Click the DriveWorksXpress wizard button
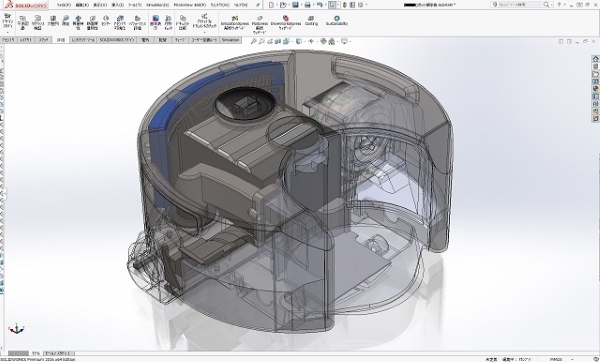The width and height of the screenshot is (600, 362). point(285,22)
